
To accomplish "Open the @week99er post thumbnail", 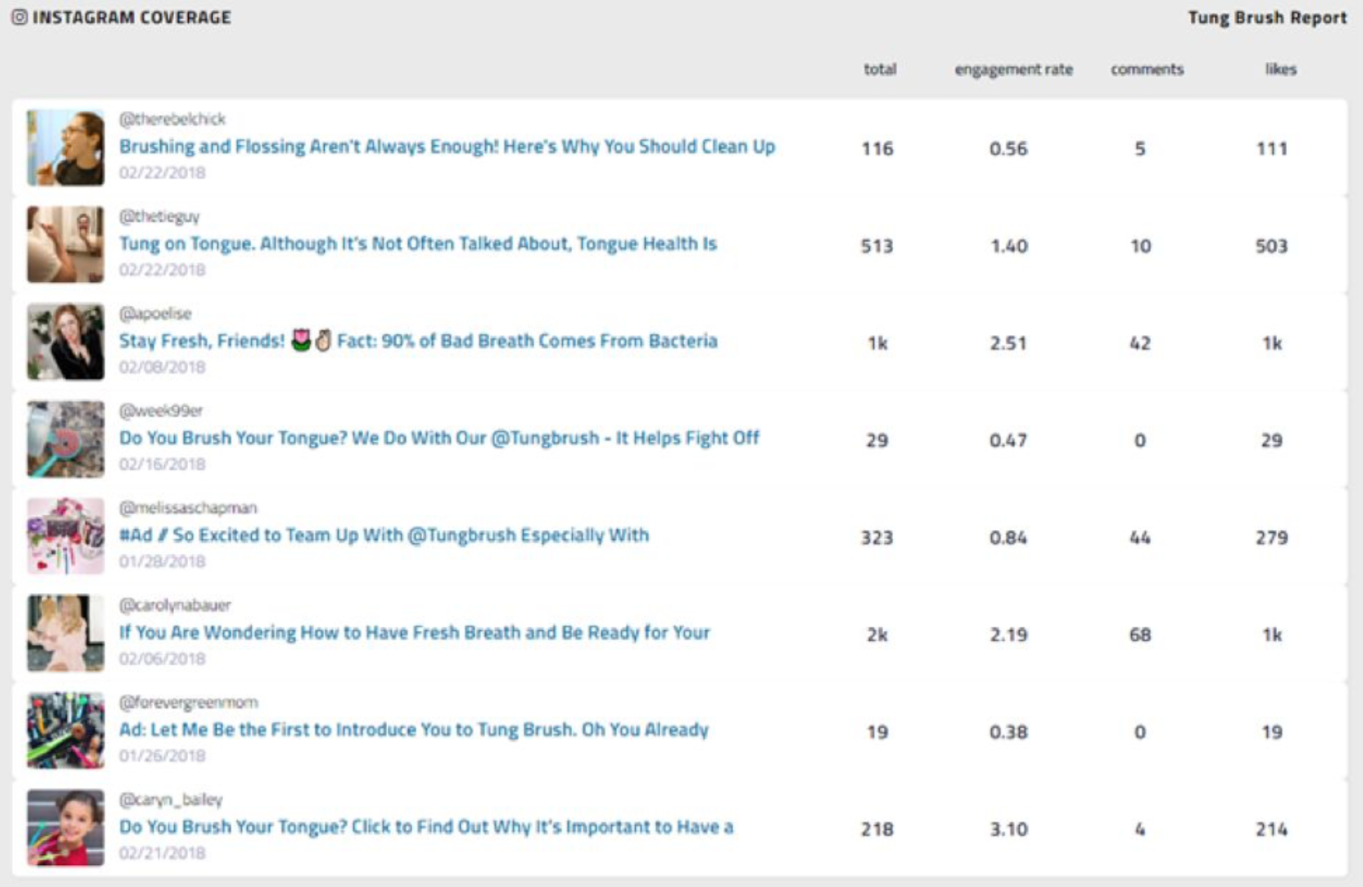I will [x=65, y=438].
